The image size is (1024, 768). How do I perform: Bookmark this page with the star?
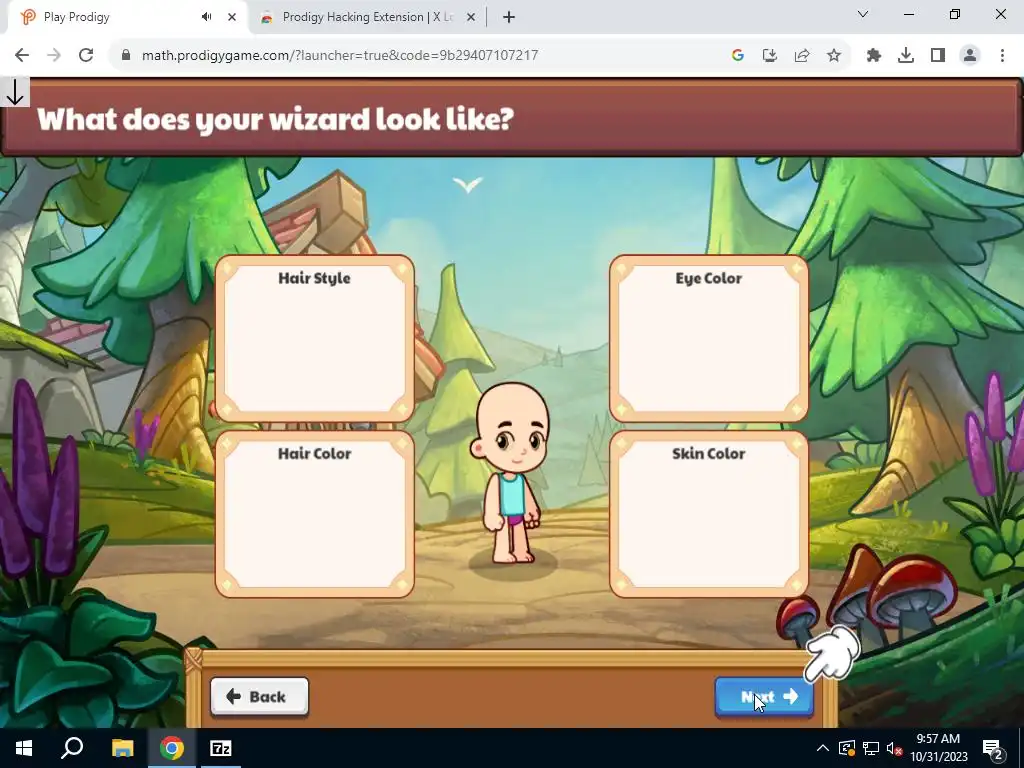click(x=834, y=56)
